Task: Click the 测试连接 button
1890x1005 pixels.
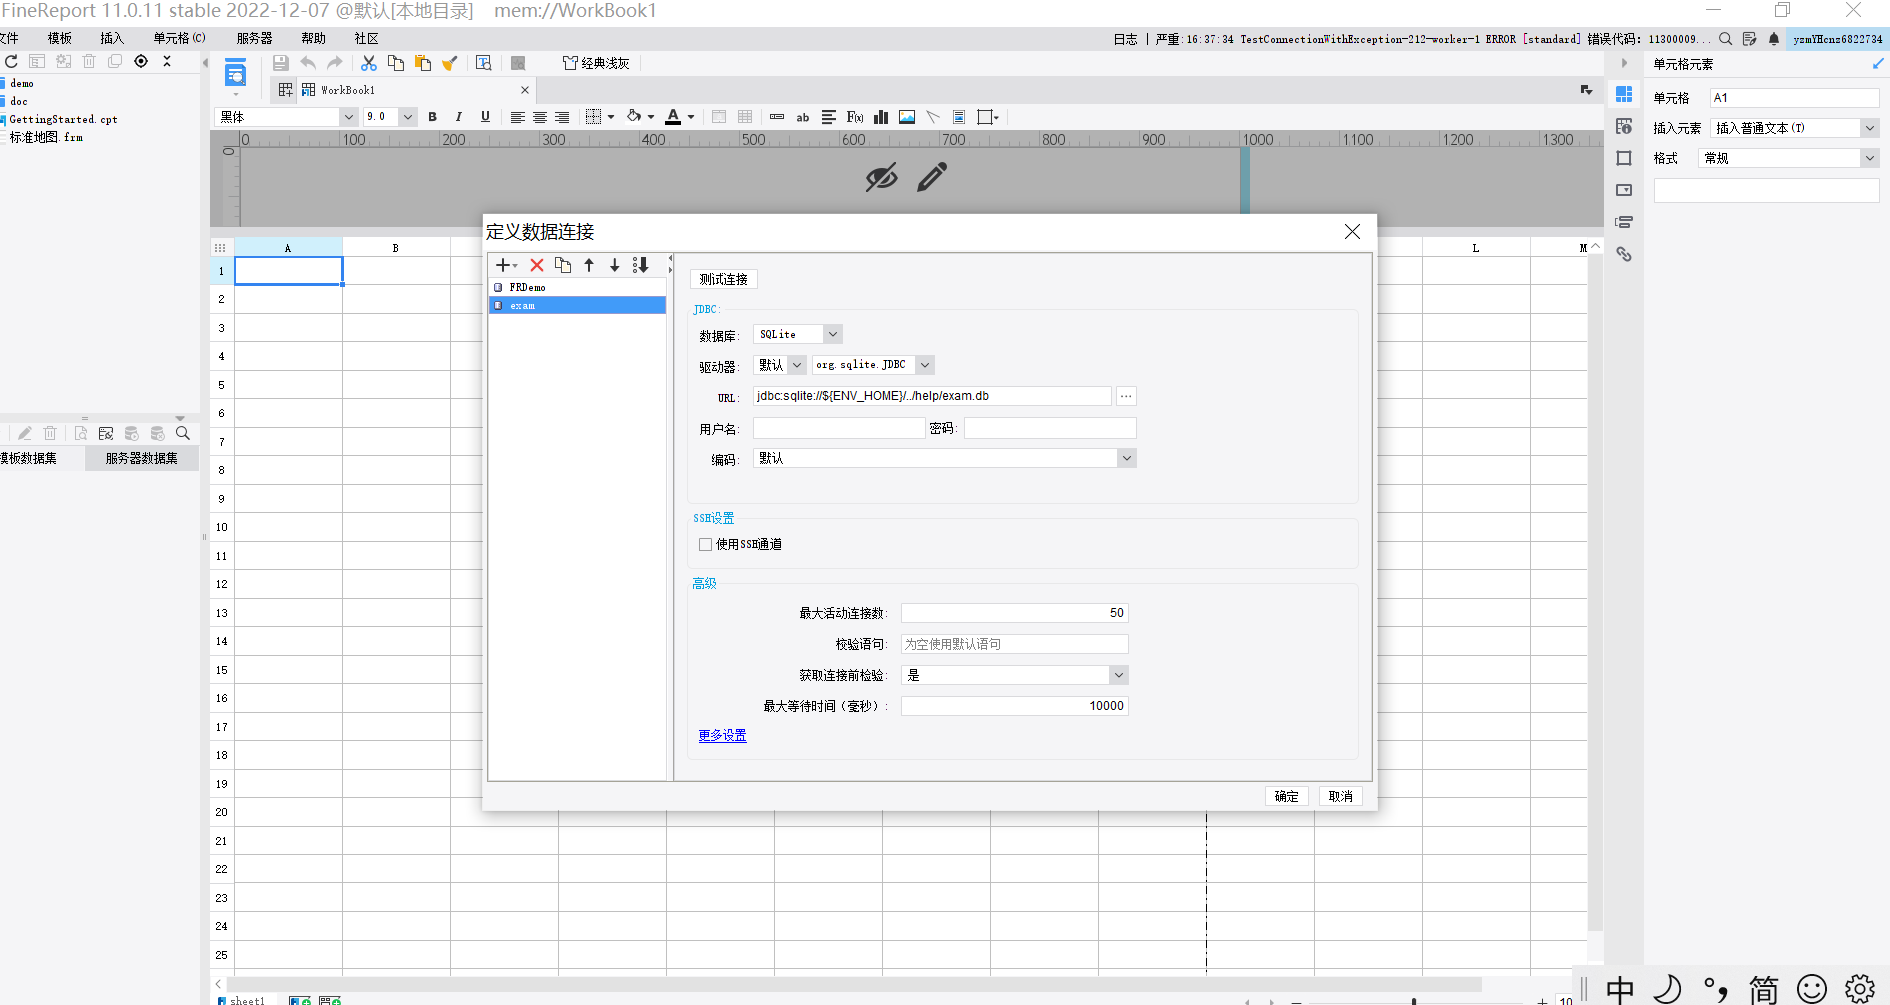Action: click(723, 279)
